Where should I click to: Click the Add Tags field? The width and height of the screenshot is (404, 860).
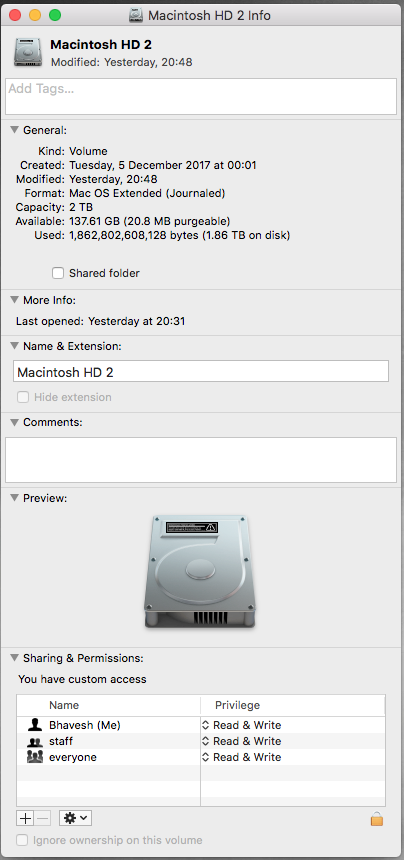201,97
